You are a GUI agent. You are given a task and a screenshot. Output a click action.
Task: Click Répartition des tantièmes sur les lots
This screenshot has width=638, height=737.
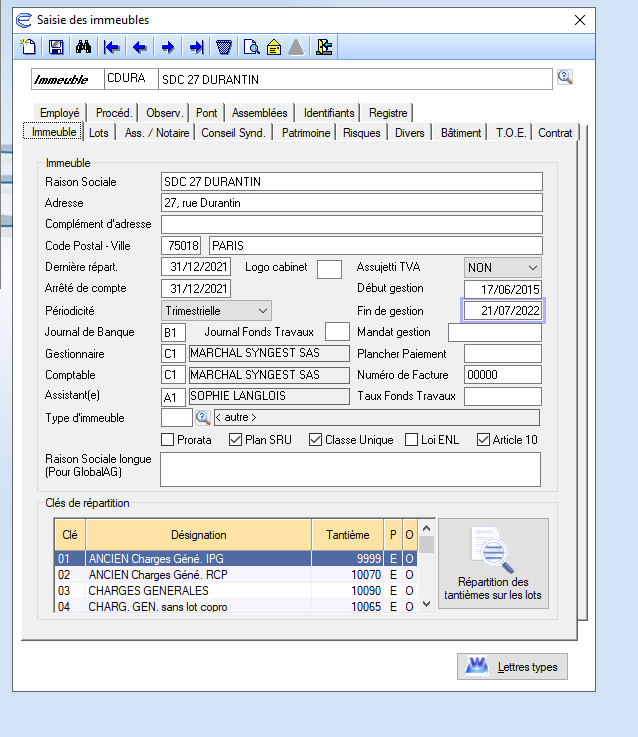pos(493,563)
